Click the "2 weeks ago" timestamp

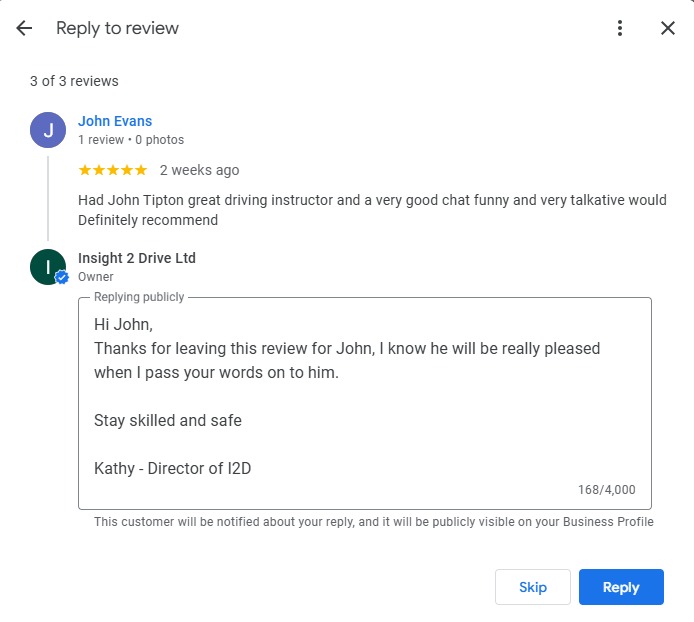(x=199, y=170)
